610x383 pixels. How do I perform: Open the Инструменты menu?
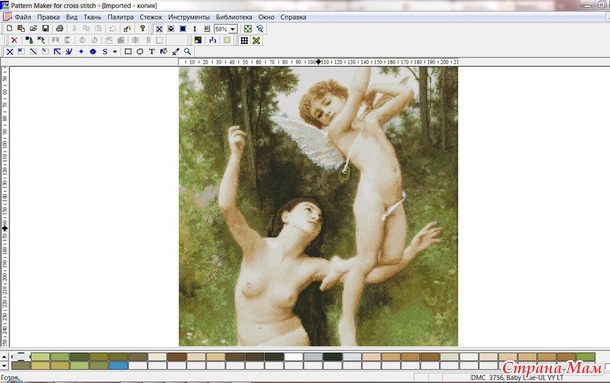189,17
